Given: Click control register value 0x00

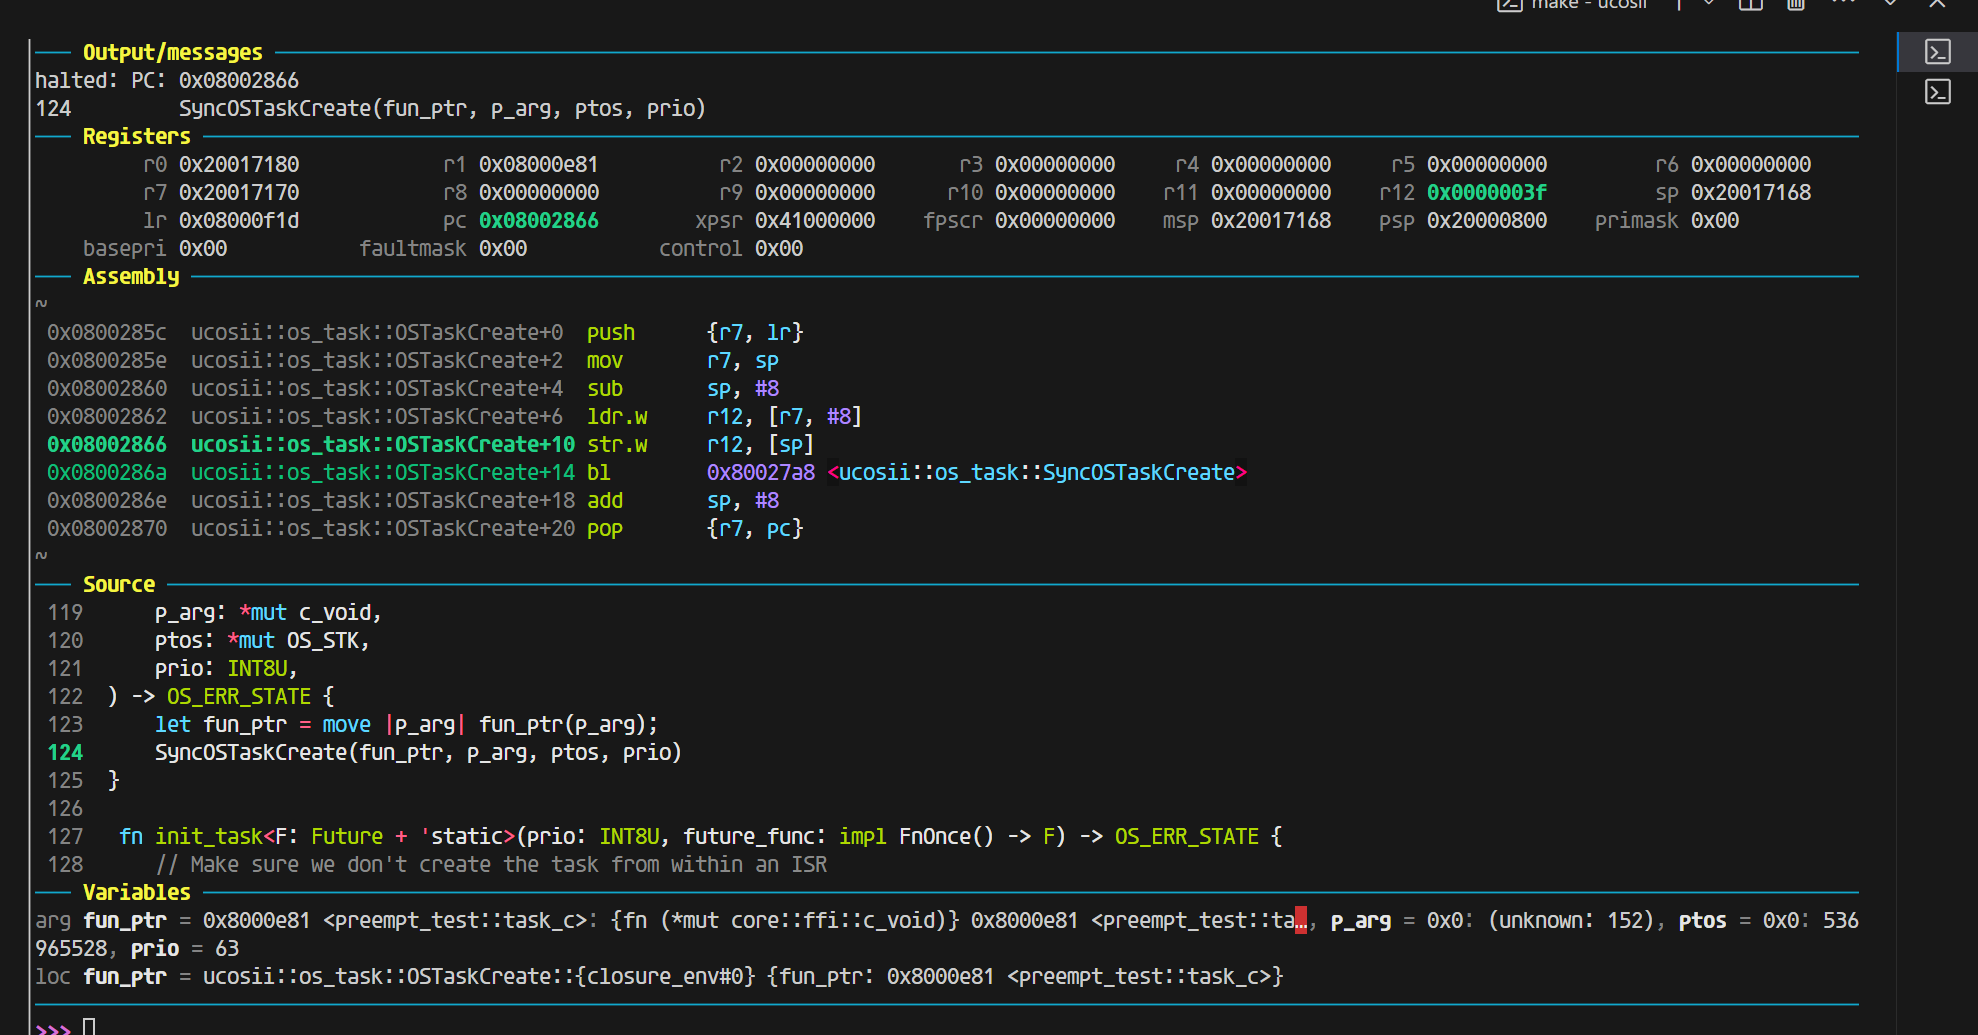Looking at the screenshot, I should pyautogui.click(x=779, y=248).
